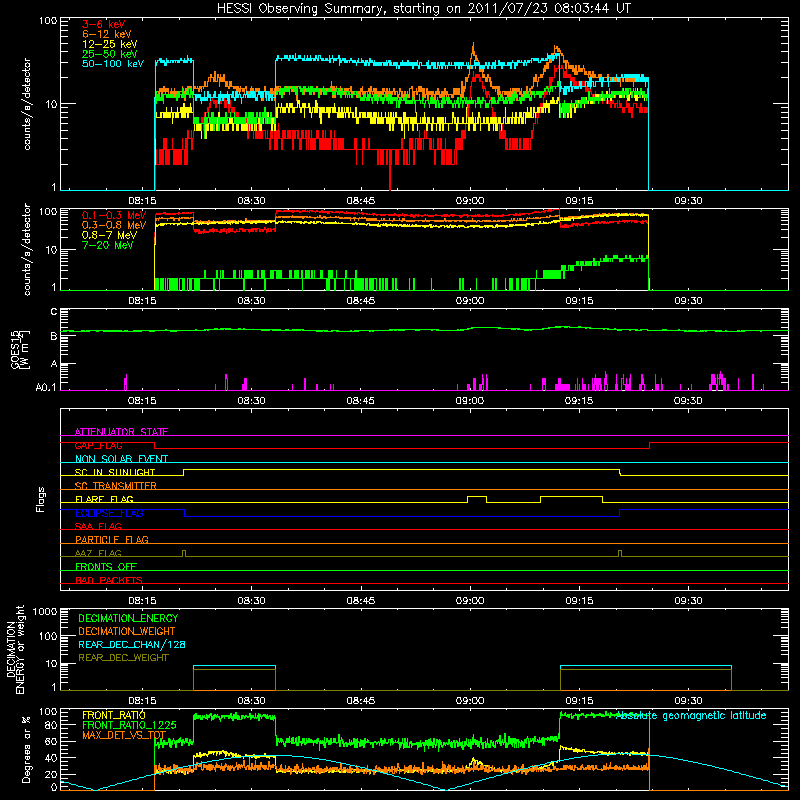This screenshot has height=800, width=800.
Task: Select the GAP_FLAG label
Action: click(98, 445)
